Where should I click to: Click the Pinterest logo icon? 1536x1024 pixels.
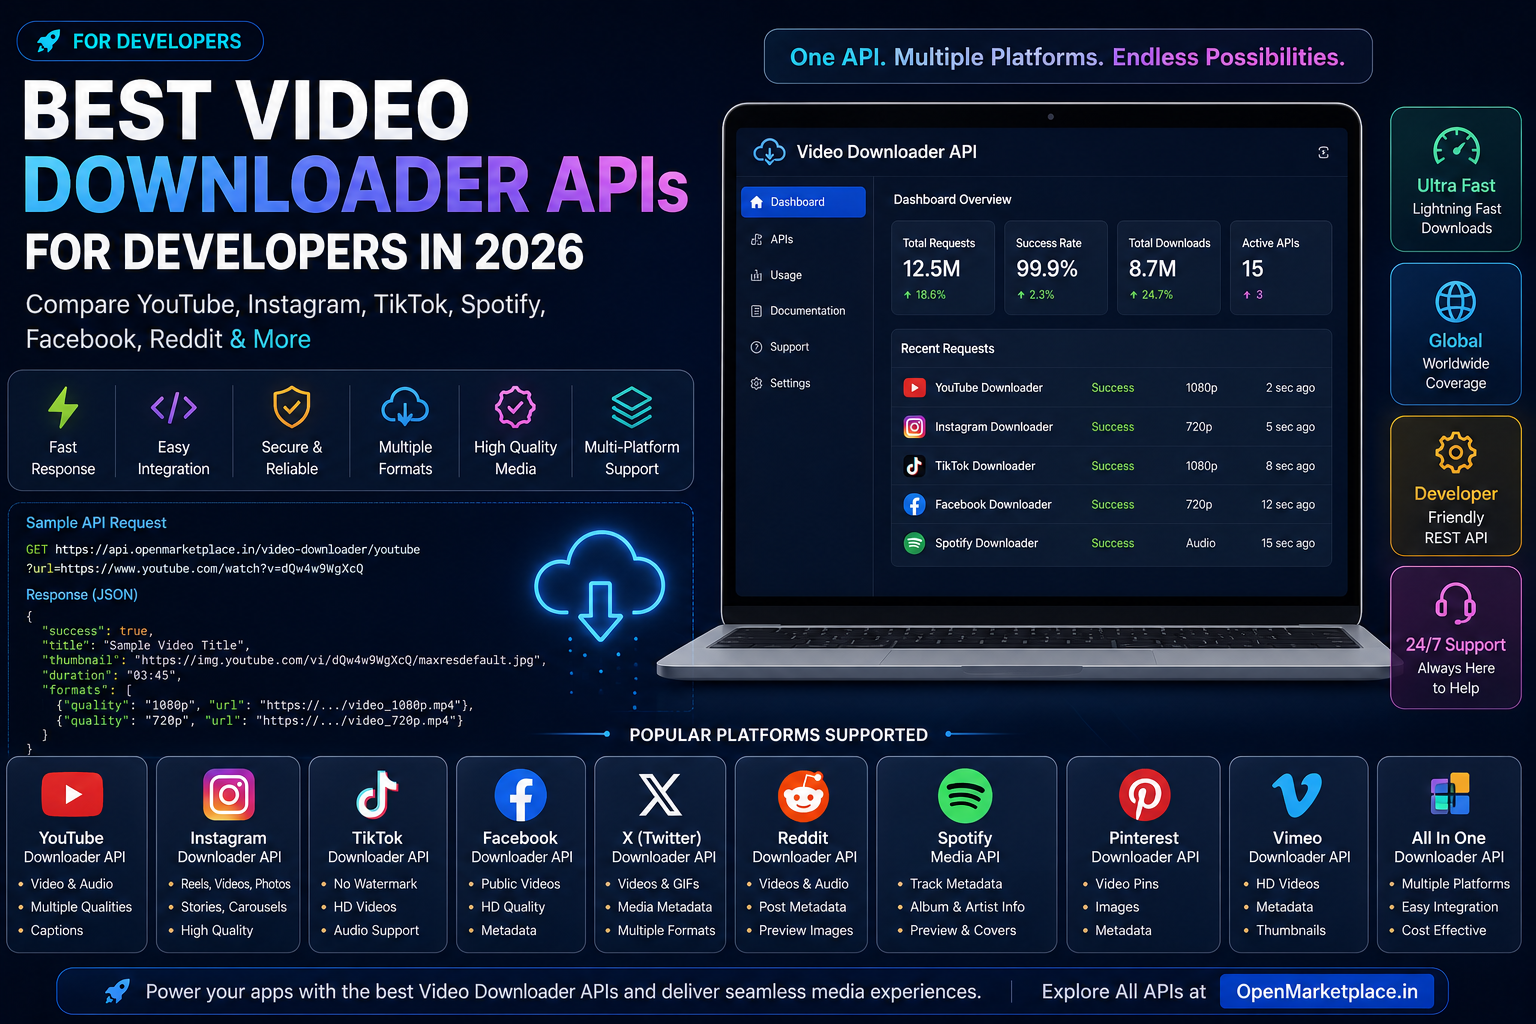point(1144,795)
